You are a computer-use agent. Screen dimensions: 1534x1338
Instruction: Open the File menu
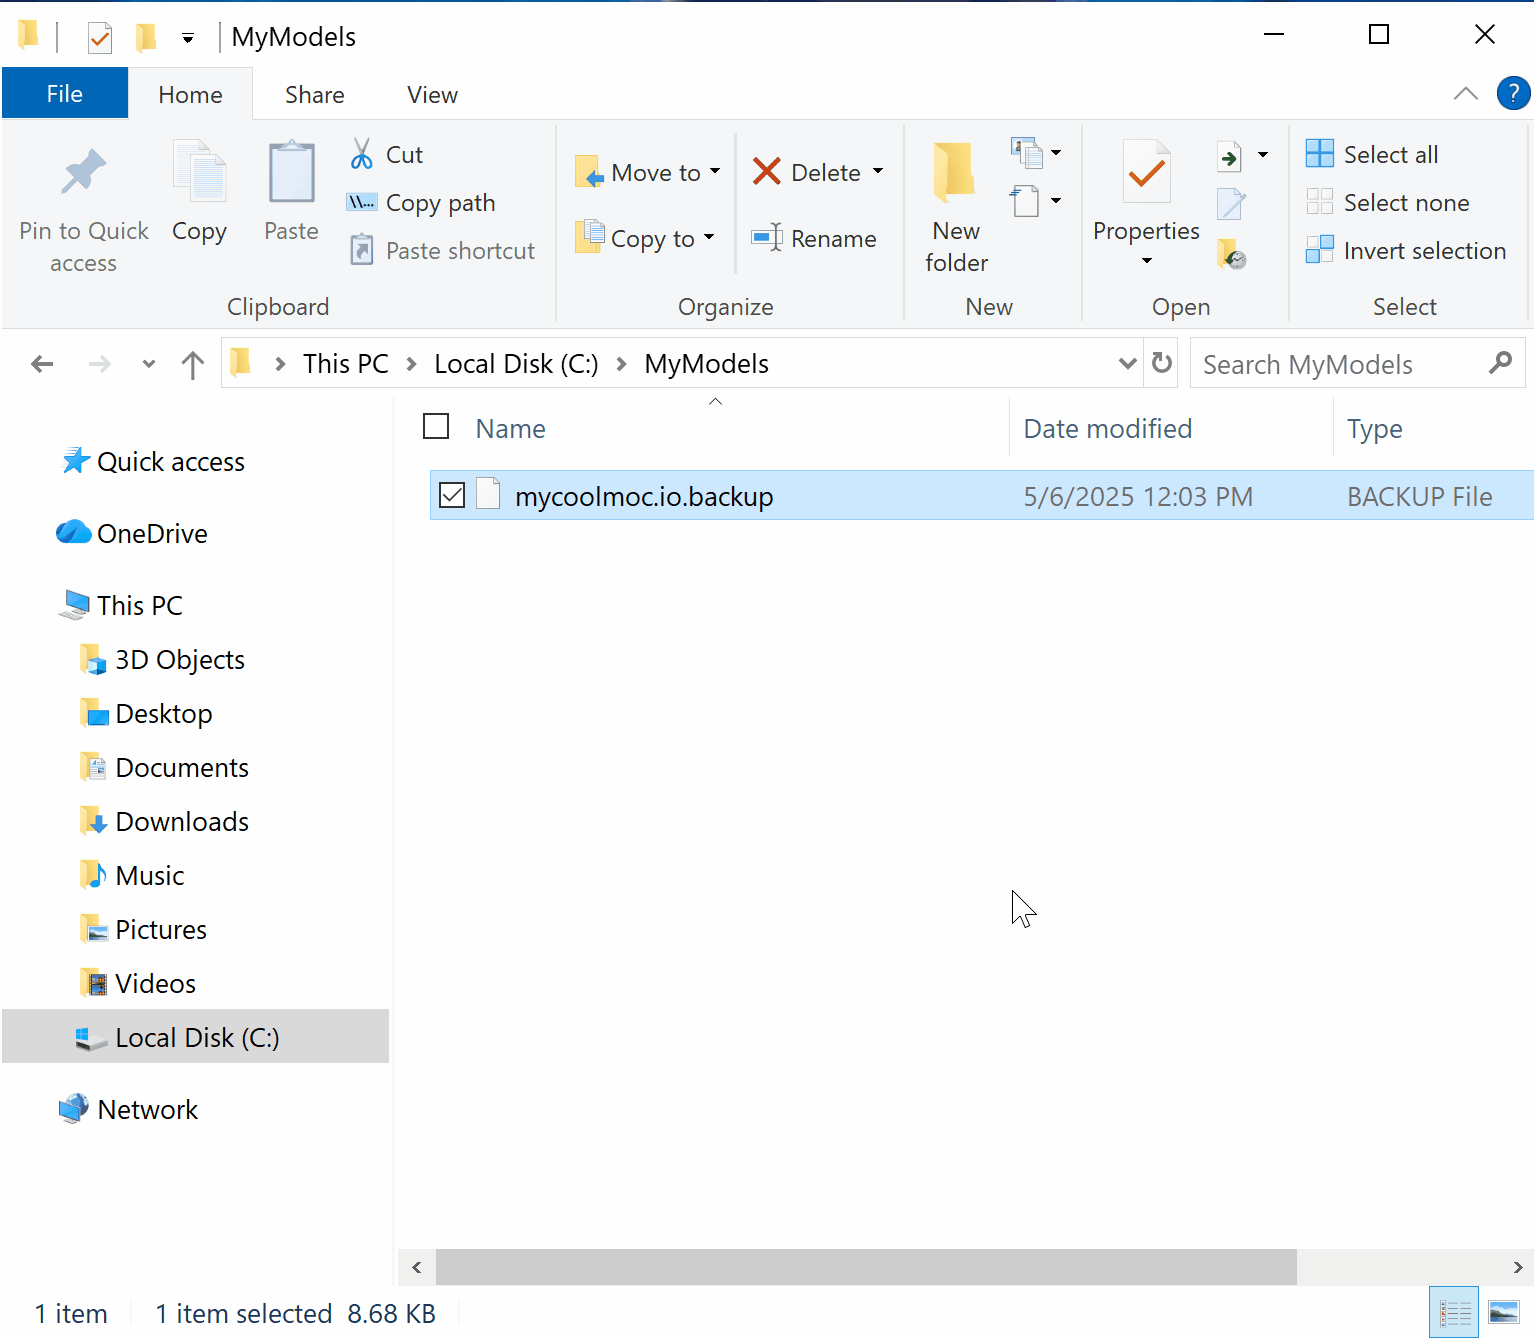[x=65, y=94]
